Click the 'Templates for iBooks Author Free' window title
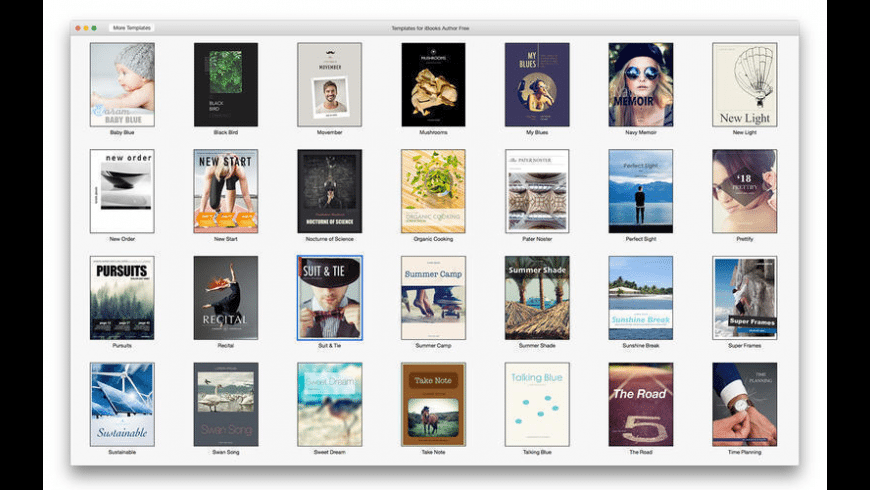The height and width of the screenshot is (490, 870). point(431,28)
